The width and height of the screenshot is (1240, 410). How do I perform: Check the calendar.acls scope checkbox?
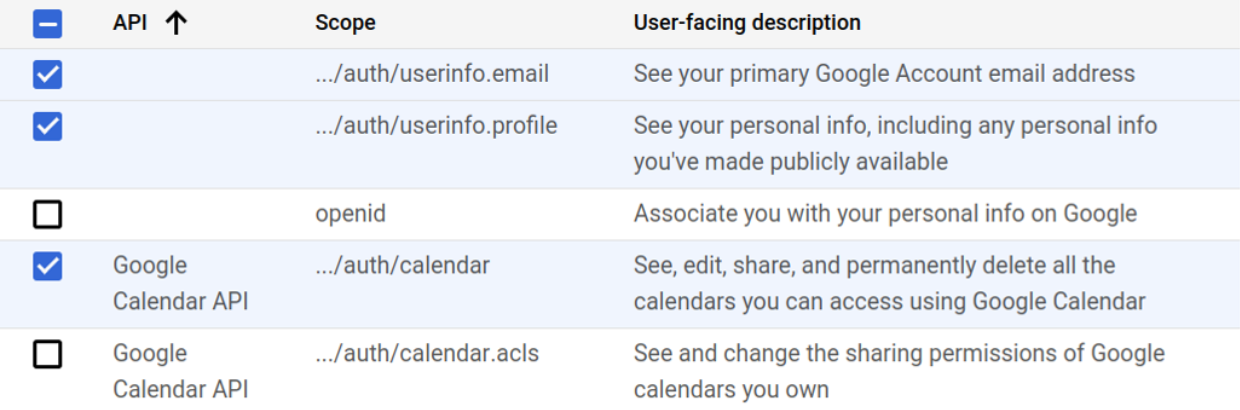[47, 354]
